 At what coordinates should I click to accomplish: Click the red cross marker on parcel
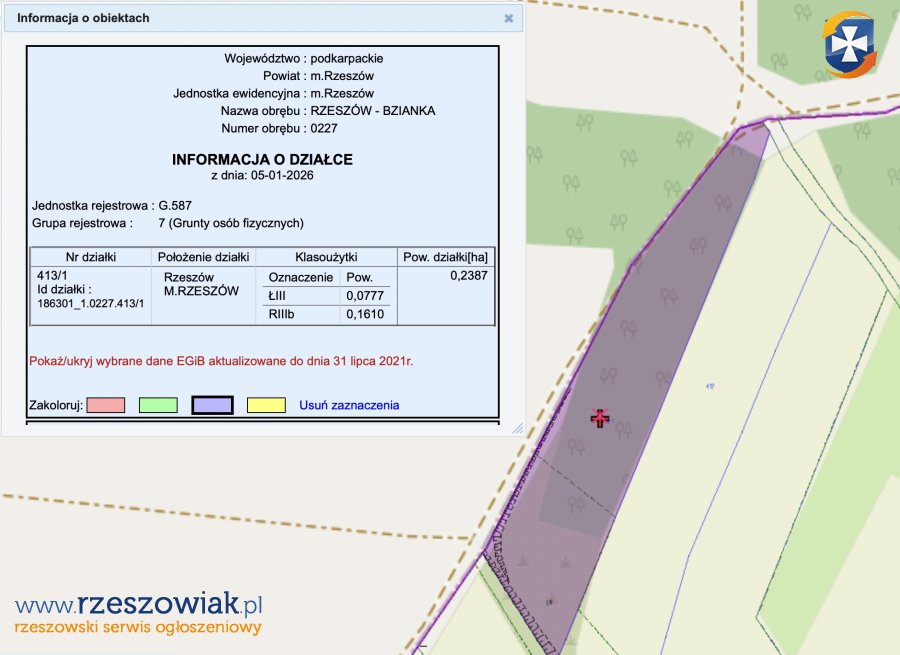click(x=599, y=418)
